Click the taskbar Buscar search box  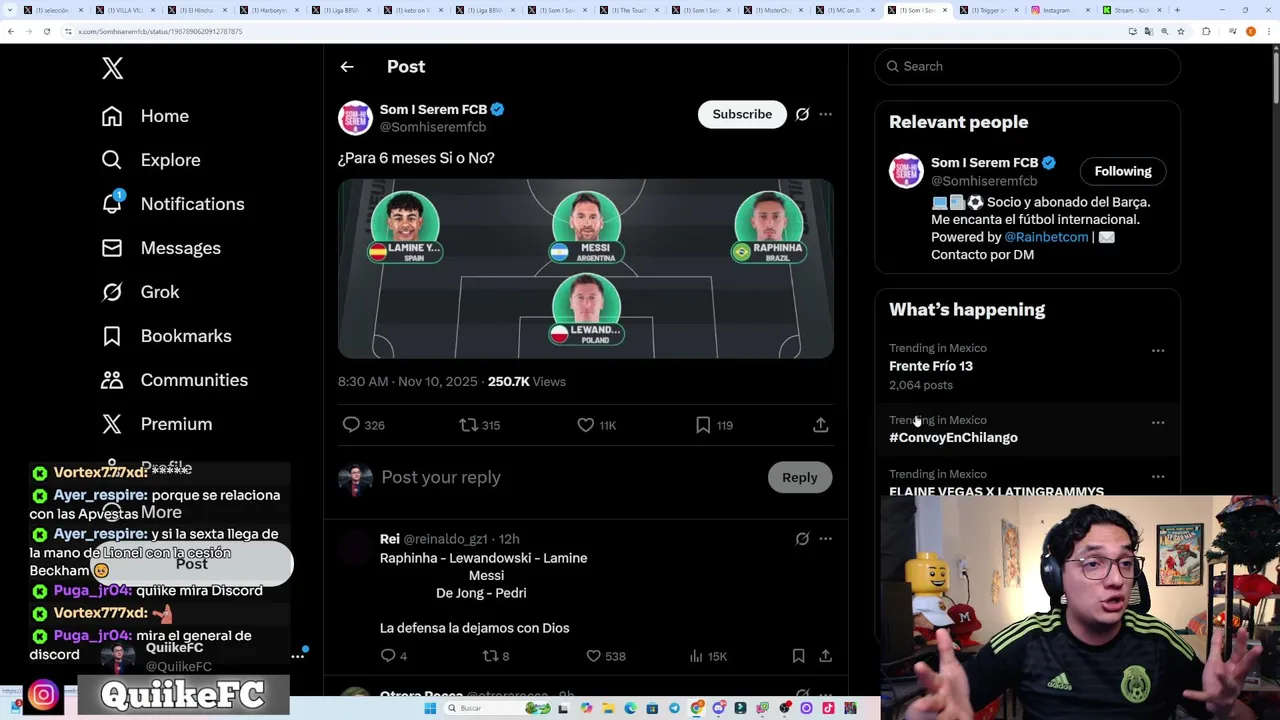498,708
